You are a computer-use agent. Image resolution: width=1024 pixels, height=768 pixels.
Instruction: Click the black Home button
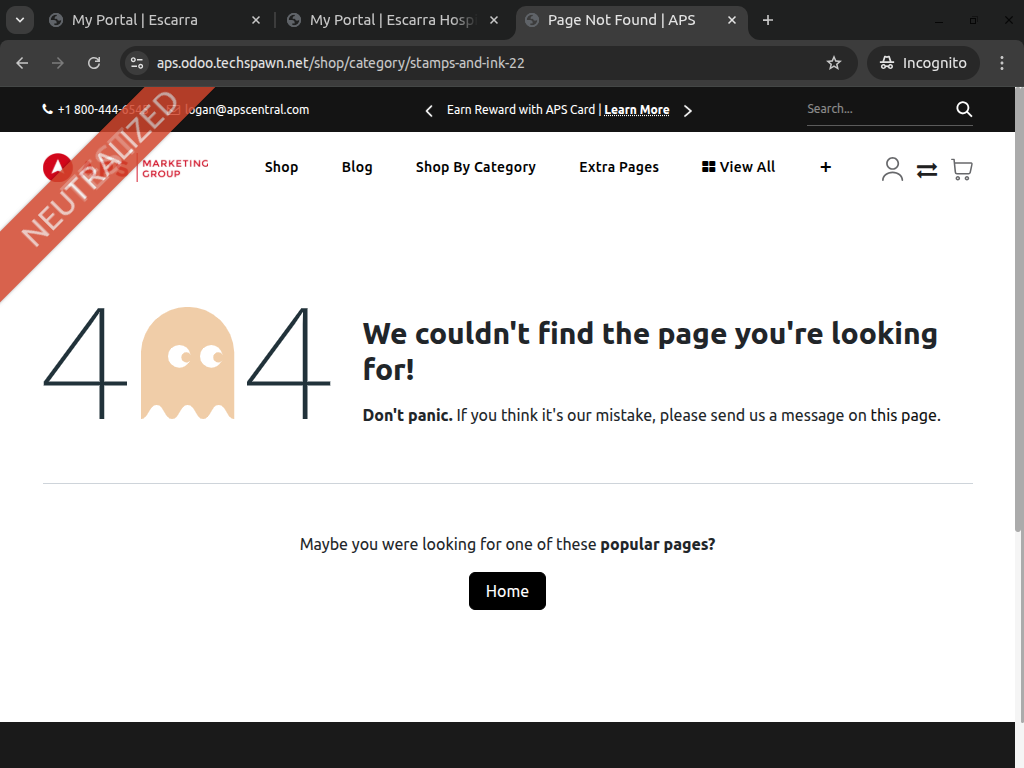tap(507, 591)
